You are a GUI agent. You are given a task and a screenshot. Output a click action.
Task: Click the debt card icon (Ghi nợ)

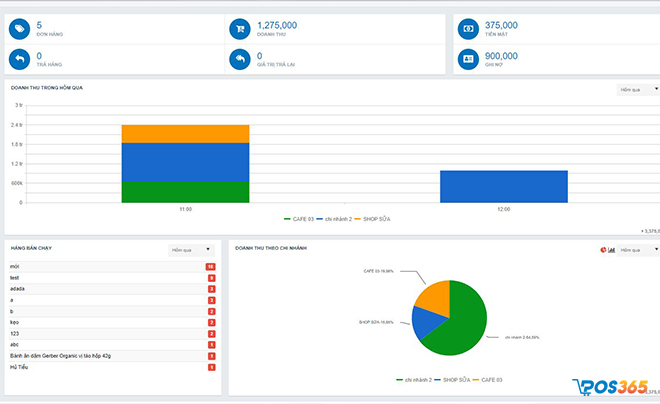(468, 59)
